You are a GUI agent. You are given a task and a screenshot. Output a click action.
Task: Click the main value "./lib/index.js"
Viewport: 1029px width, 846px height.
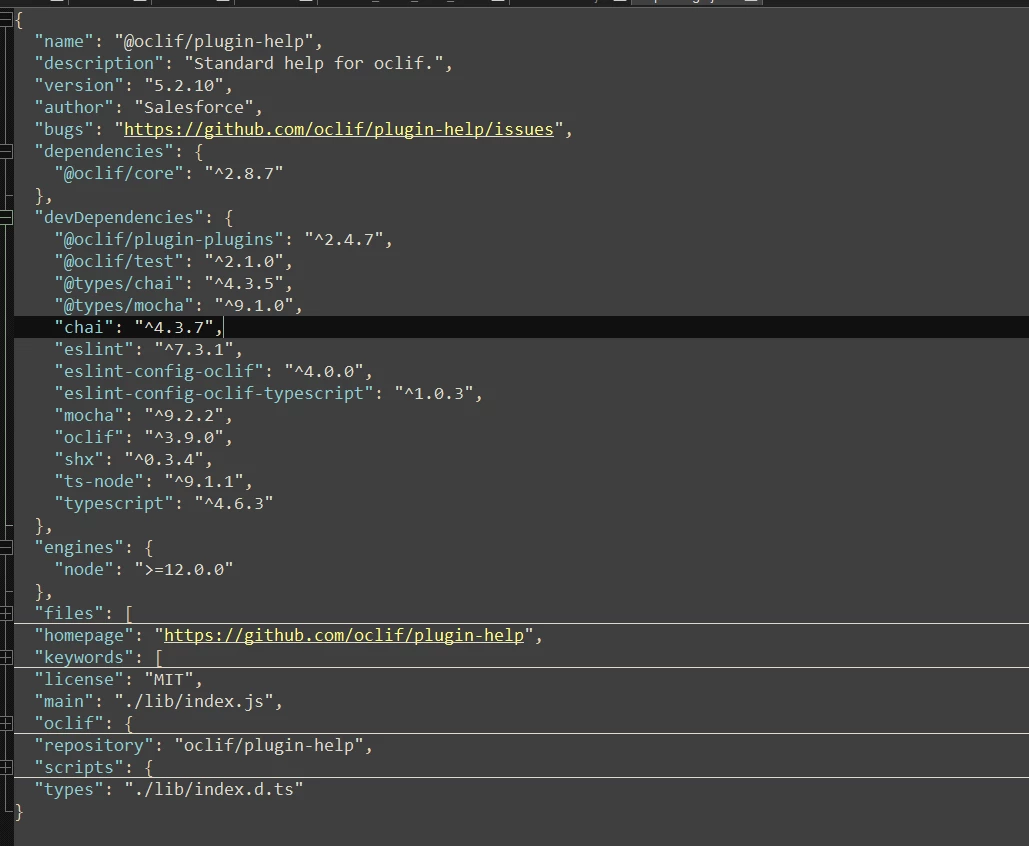(194, 701)
